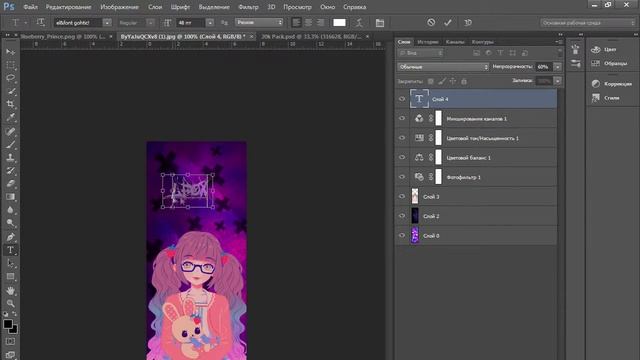The width and height of the screenshot is (640, 360).
Task: Select the Eyedropper tool
Action: pyautogui.click(x=11, y=118)
